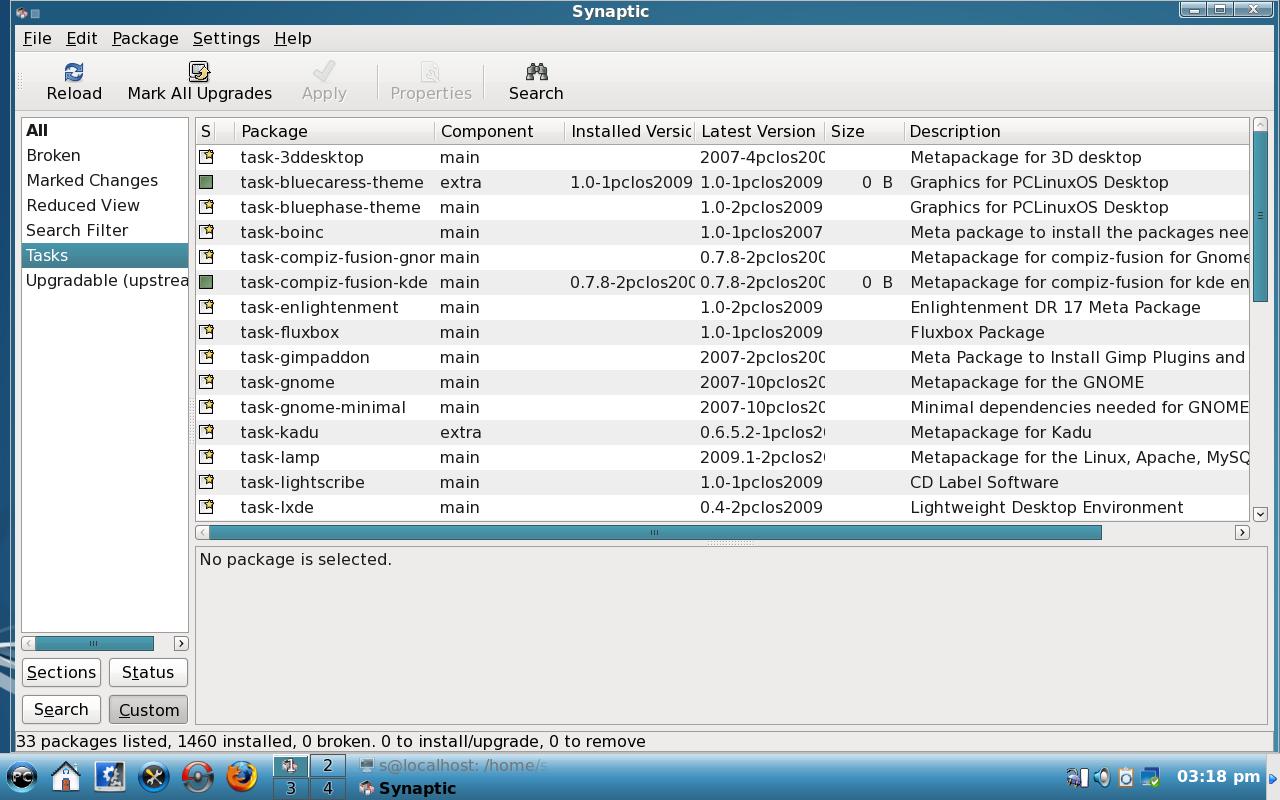
Task: Open the File menu
Action: (x=37, y=38)
